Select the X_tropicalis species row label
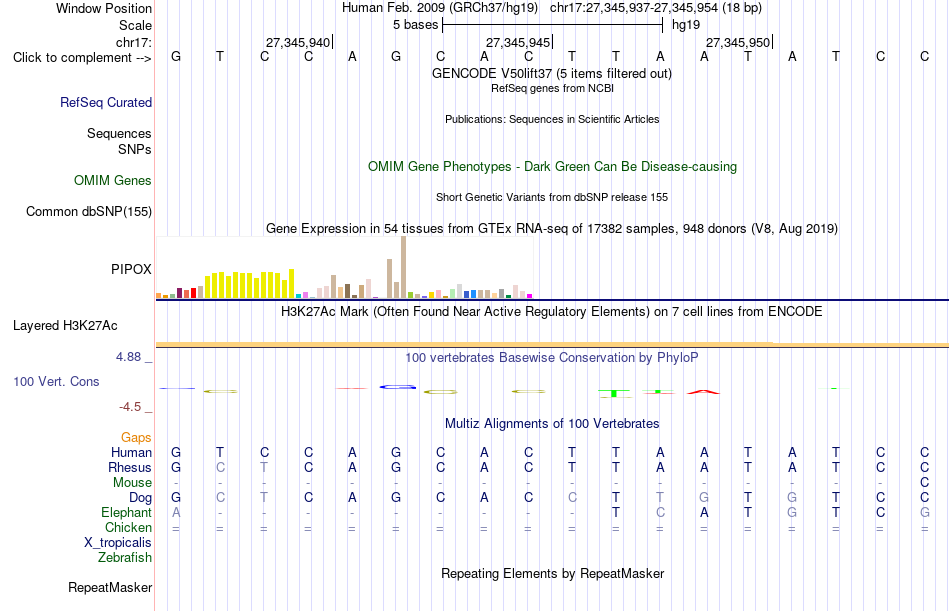Viewport: 950px width, 611px height. click(118, 543)
